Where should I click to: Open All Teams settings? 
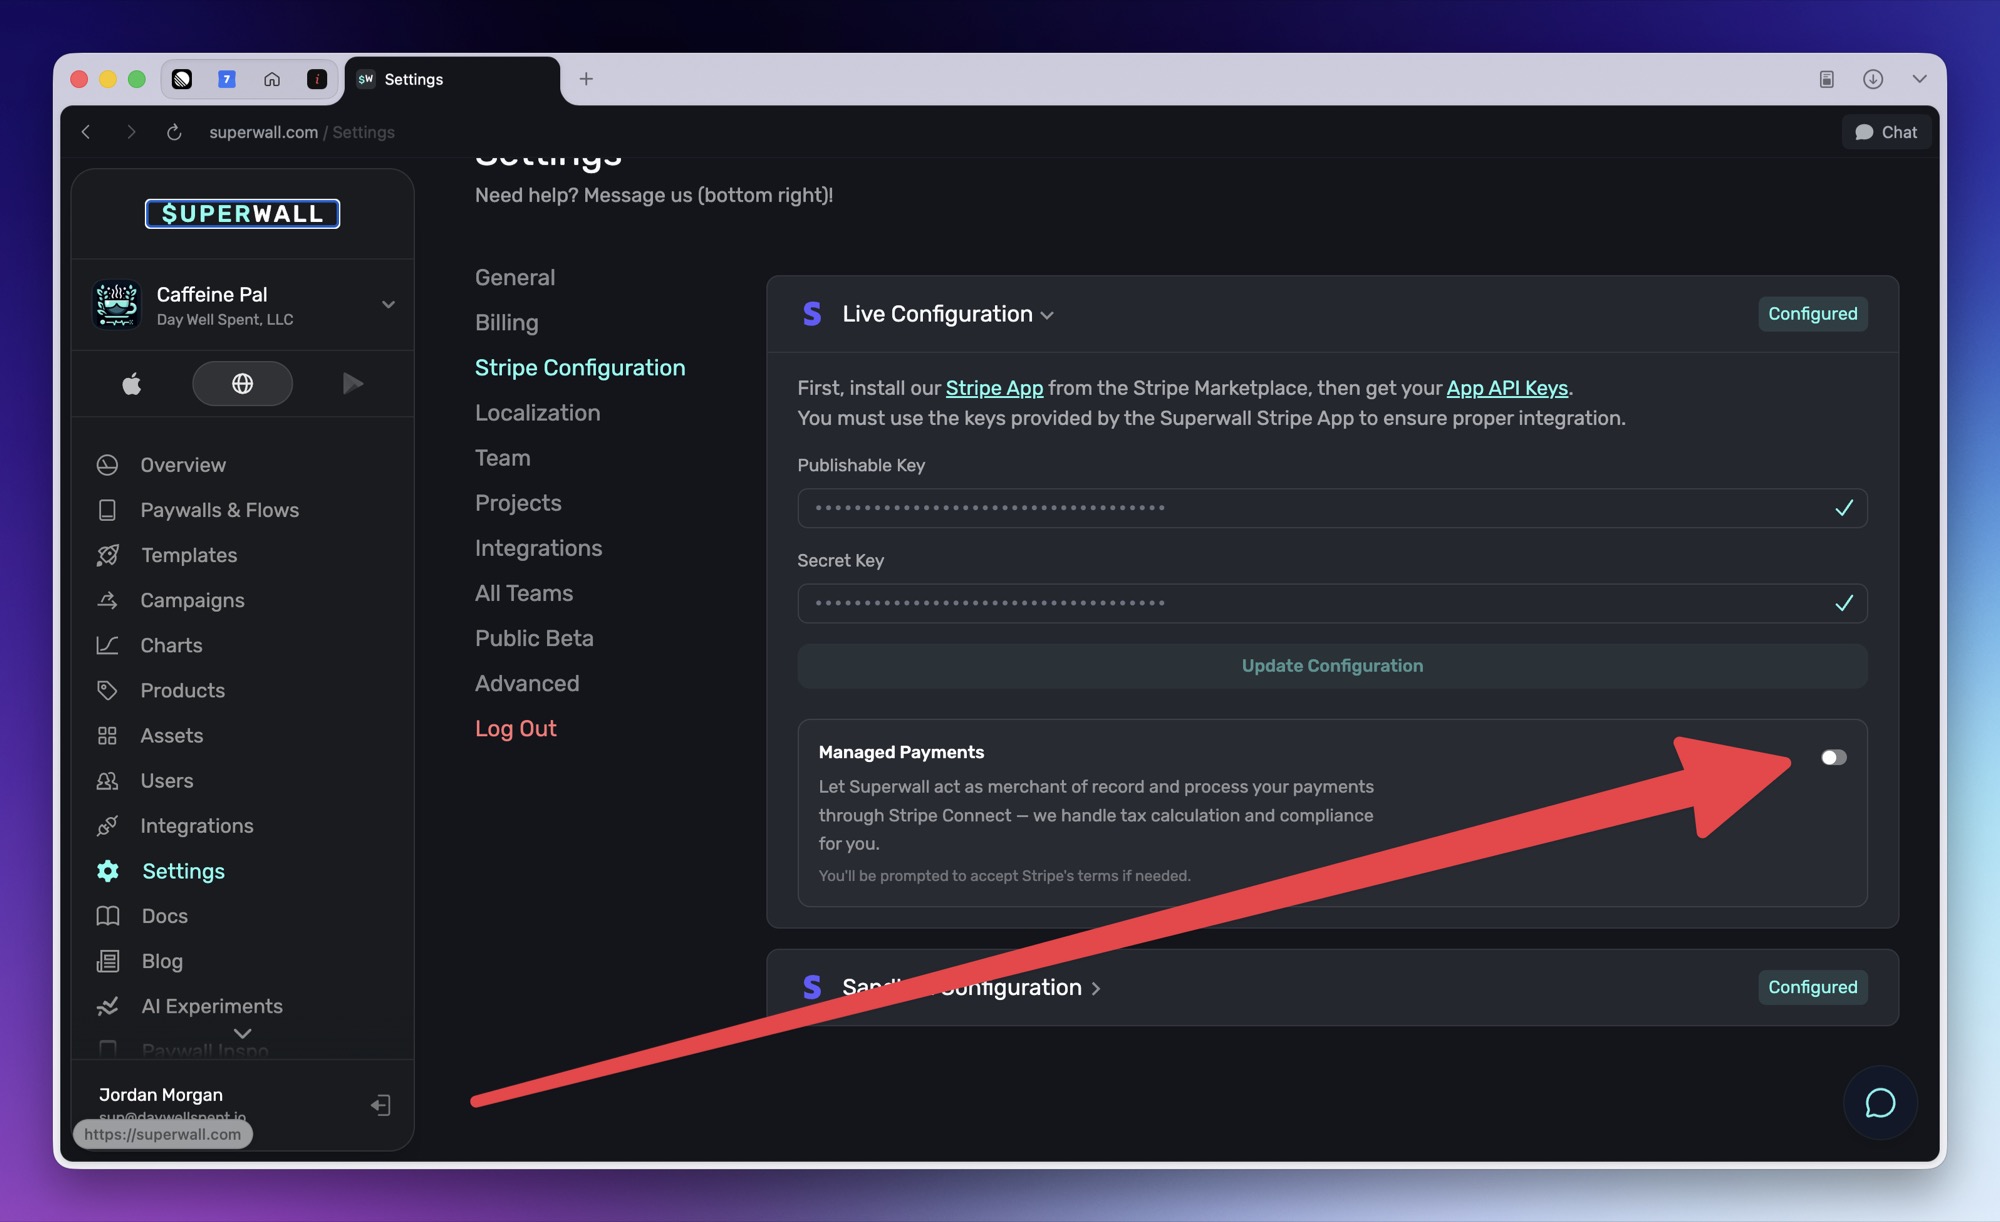coord(524,593)
